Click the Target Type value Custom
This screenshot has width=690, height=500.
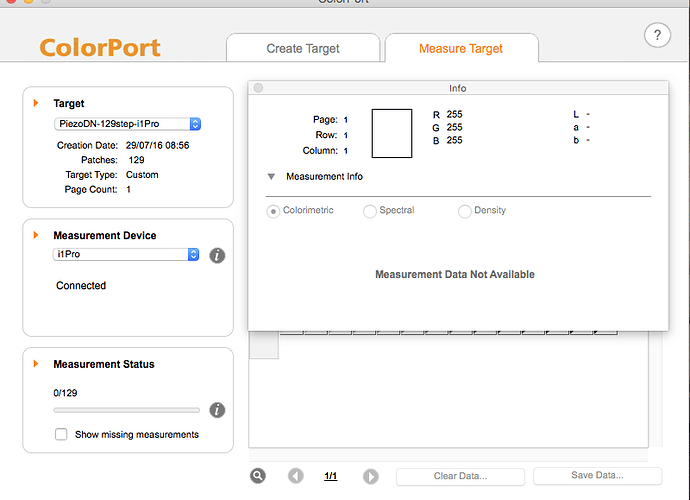click(x=142, y=175)
